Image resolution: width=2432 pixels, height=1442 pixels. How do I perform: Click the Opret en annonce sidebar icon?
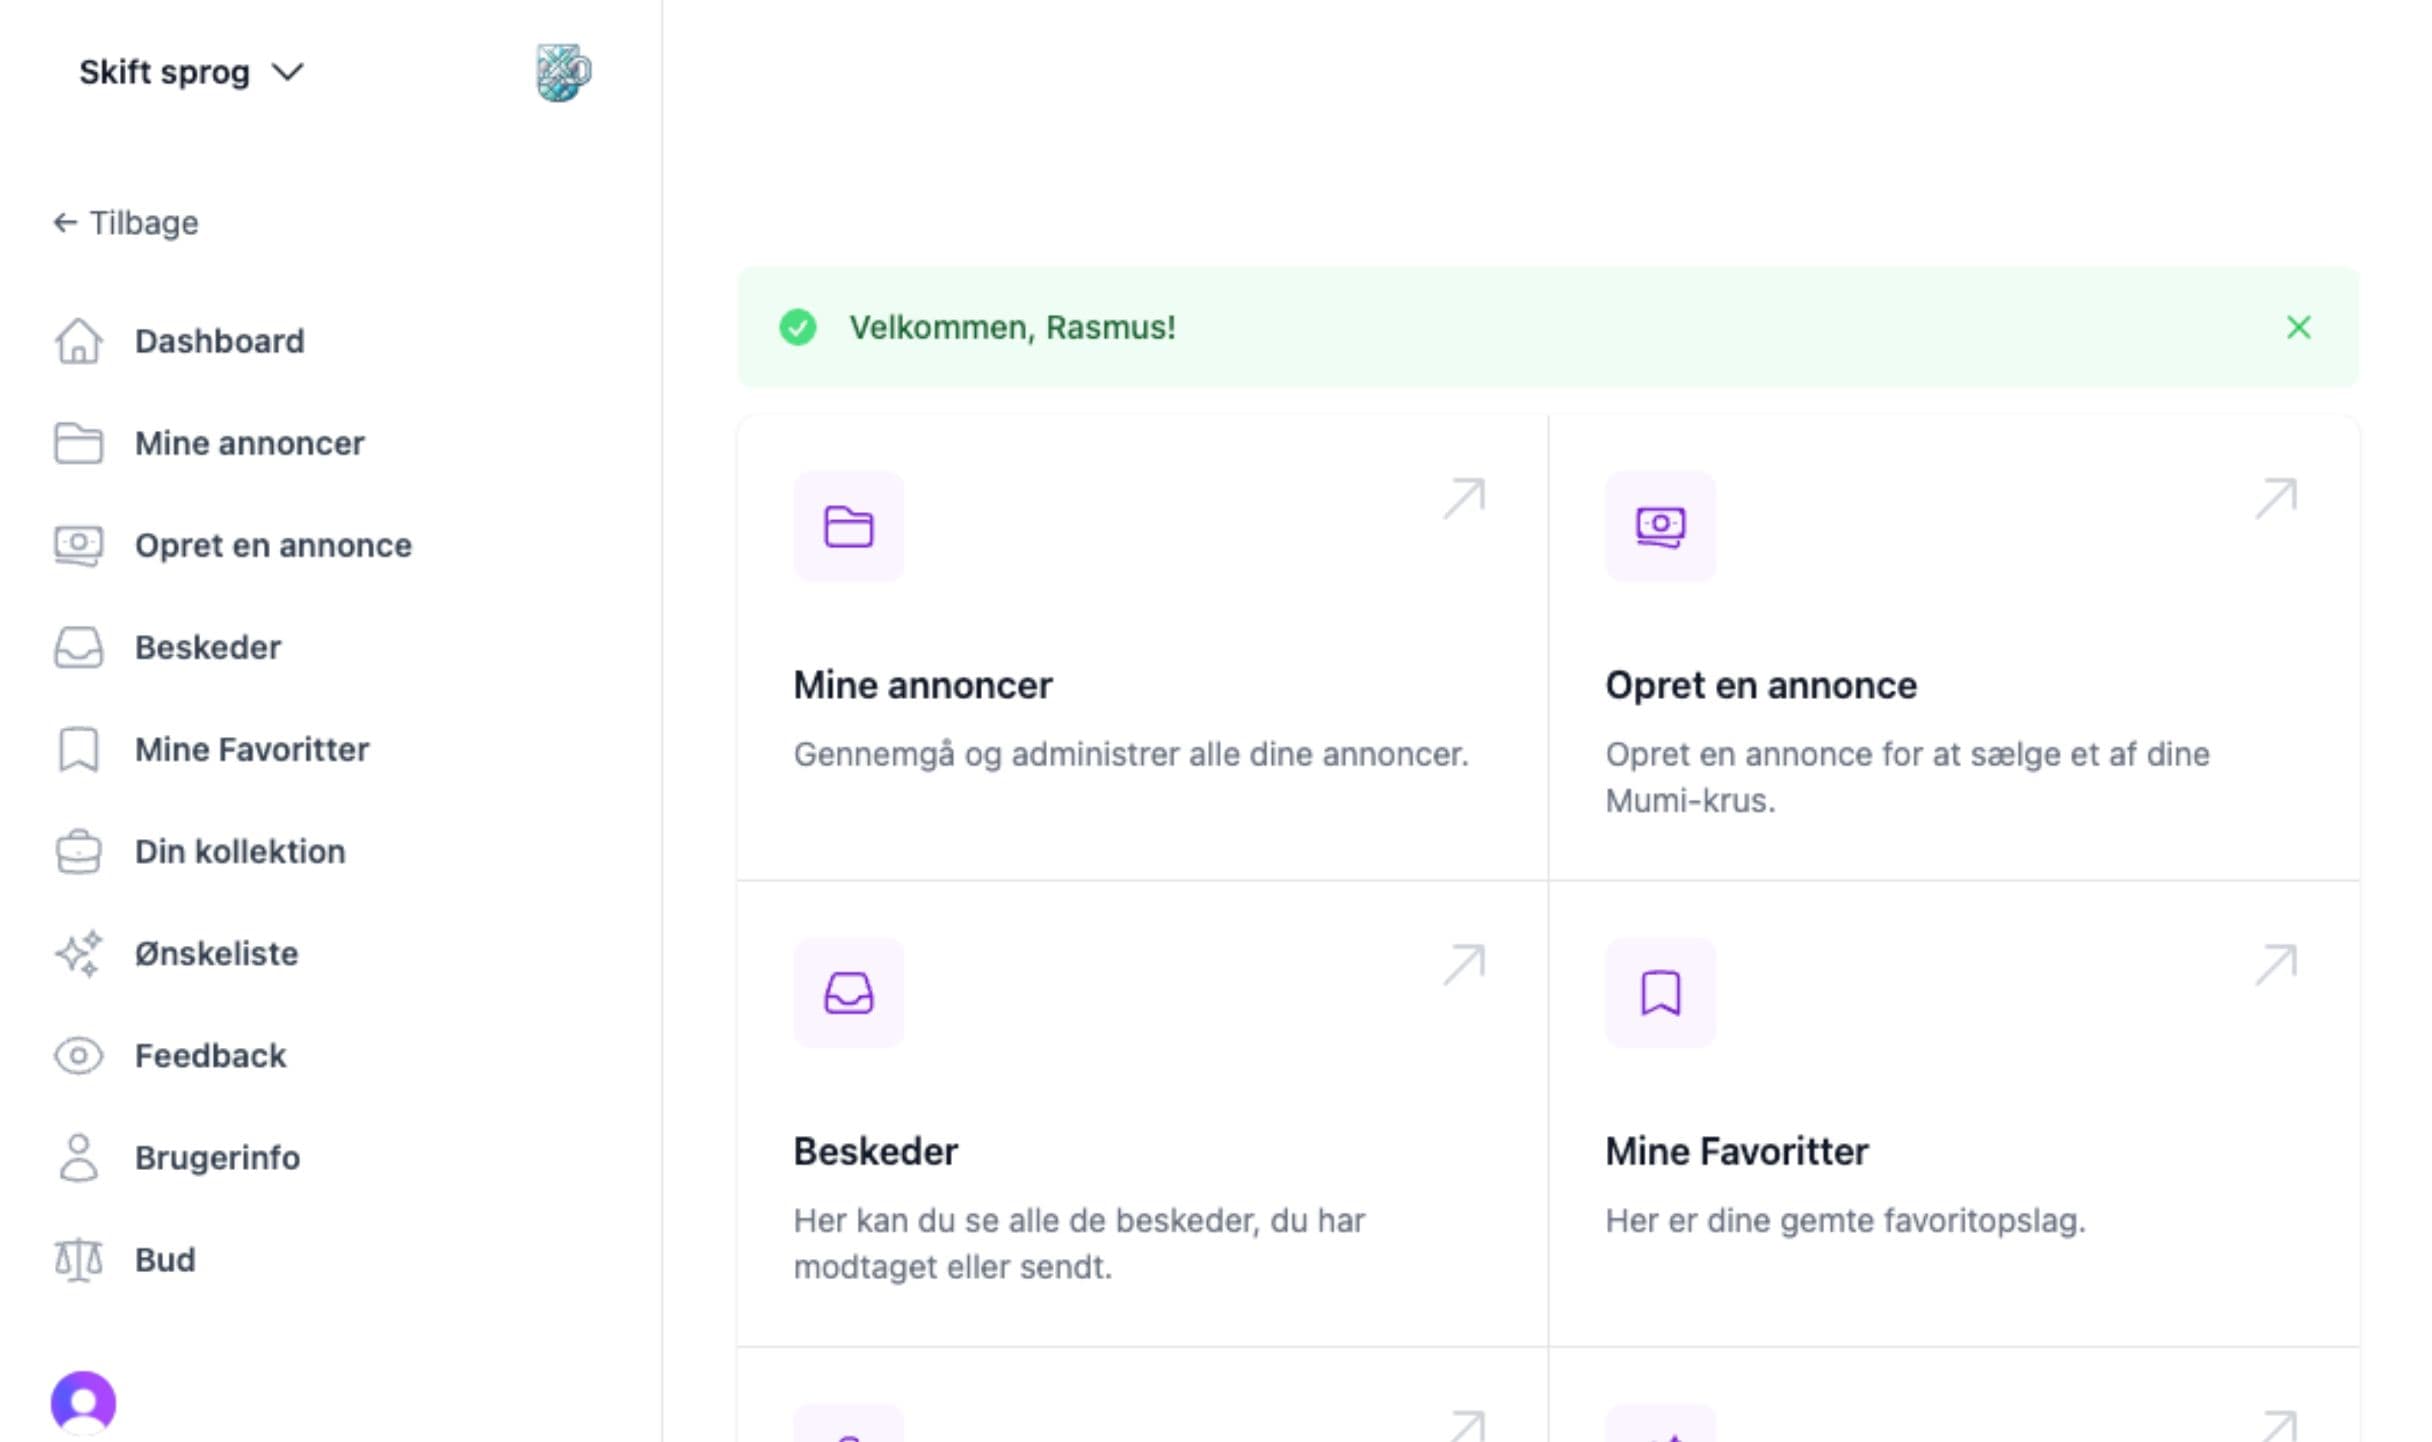[78, 546]
